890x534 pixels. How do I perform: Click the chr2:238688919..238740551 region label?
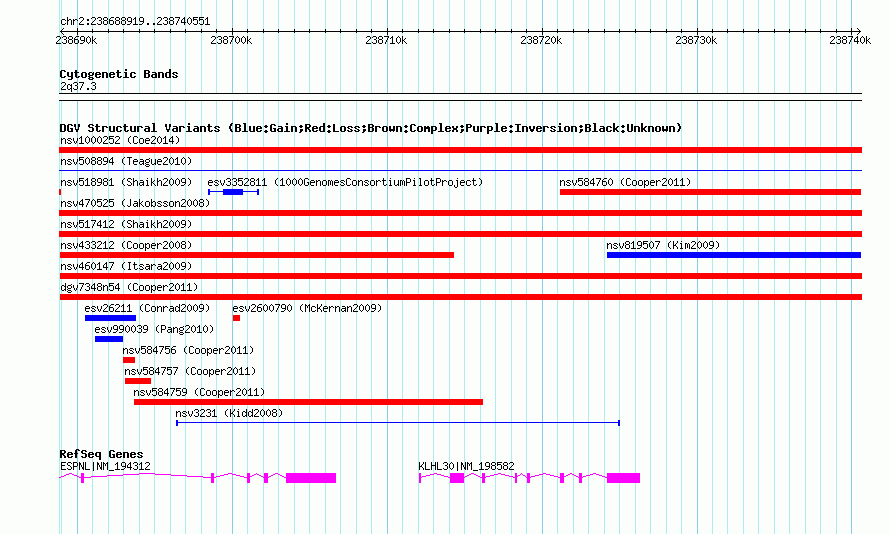[135, 22]
